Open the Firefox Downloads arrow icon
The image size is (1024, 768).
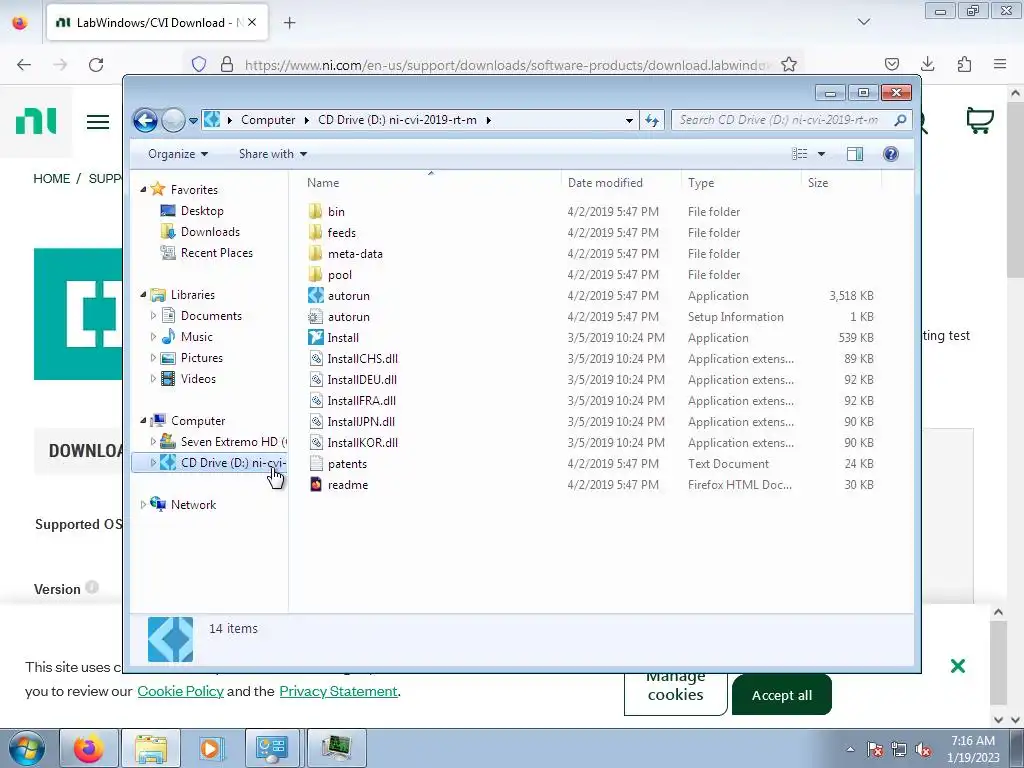[927, 64]
